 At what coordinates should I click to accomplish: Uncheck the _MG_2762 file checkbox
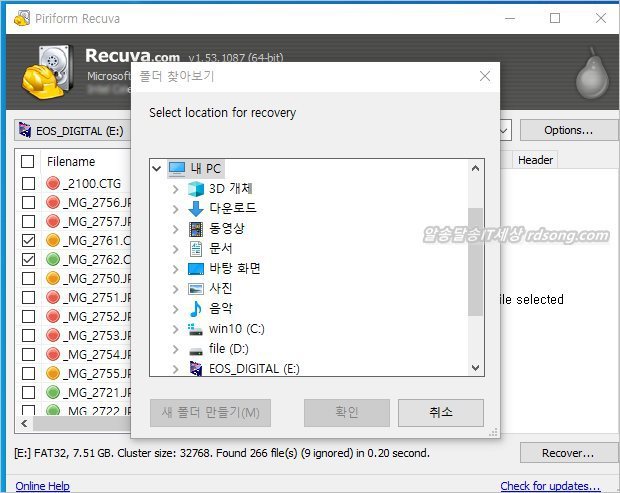[28, 259]
